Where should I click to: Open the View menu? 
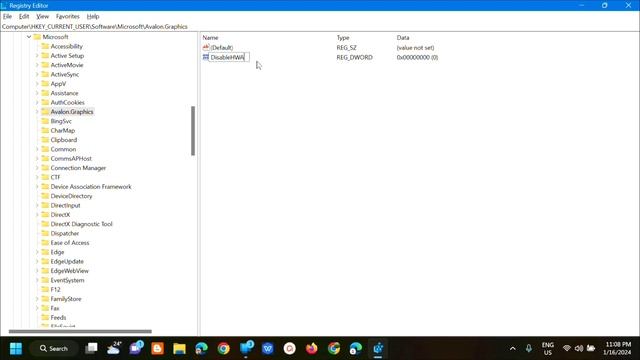pos(42,16)
